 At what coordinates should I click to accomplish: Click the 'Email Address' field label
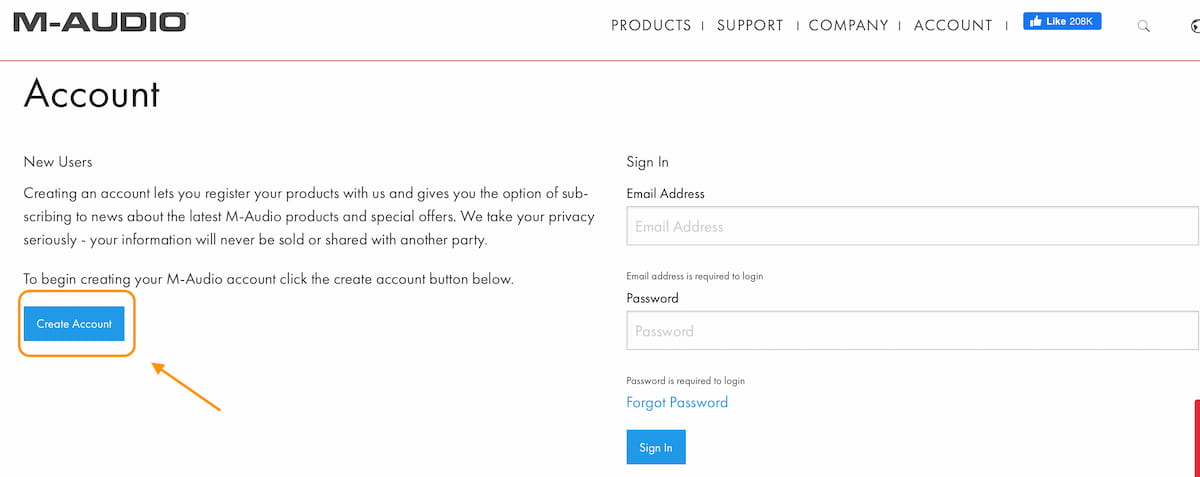(x=666, y=193)
